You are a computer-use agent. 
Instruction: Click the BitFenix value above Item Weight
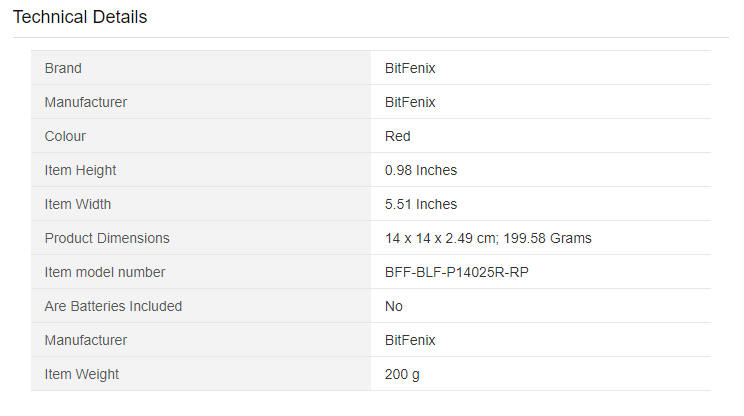pos(410,340)
